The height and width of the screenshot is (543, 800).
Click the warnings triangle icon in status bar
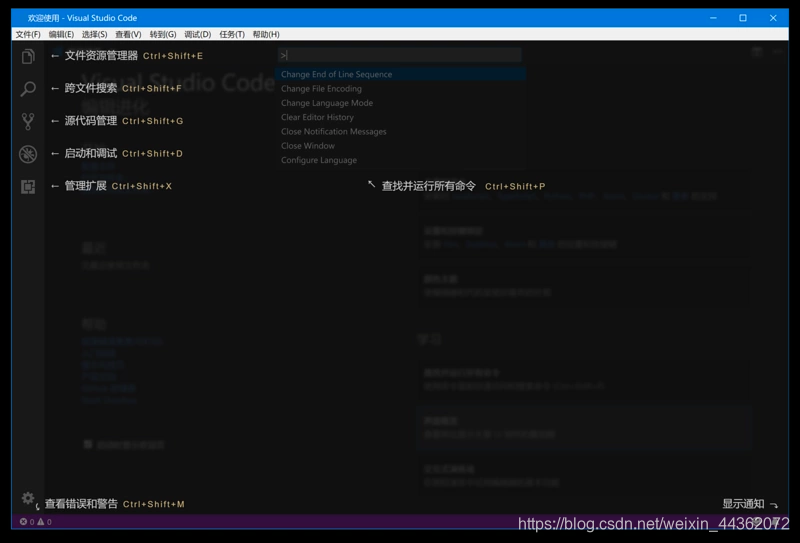pos(41,522)
